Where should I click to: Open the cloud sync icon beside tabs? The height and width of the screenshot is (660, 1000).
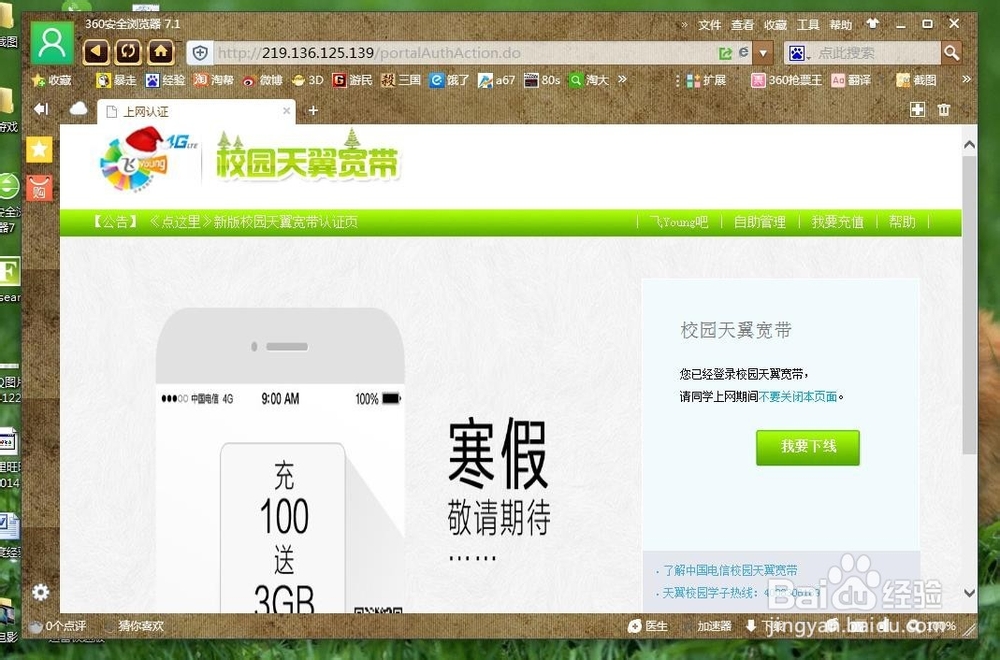[78, 109]
